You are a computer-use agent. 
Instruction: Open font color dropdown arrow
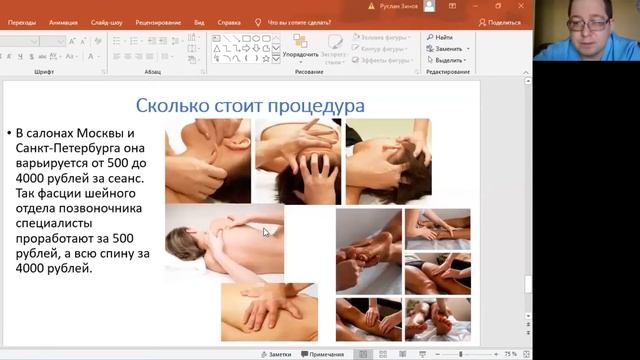[x=99, y=57]
